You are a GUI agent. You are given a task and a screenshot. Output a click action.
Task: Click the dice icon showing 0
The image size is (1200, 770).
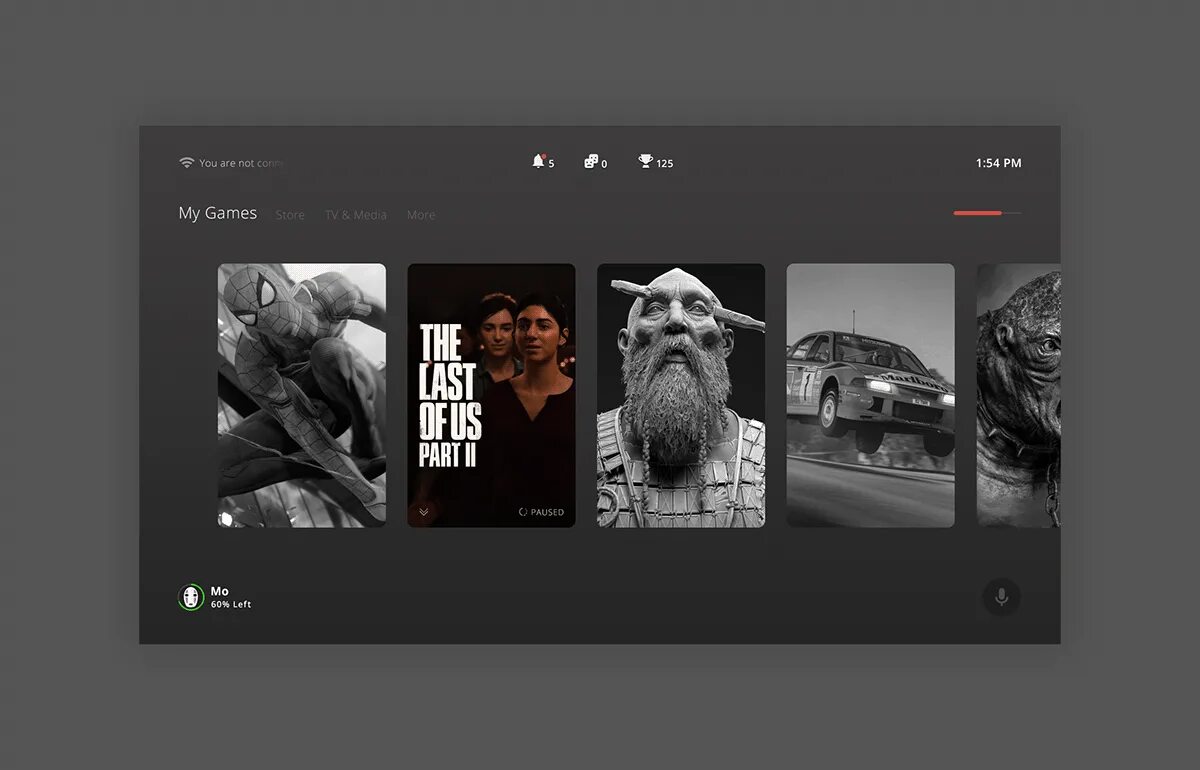[590, 161]
